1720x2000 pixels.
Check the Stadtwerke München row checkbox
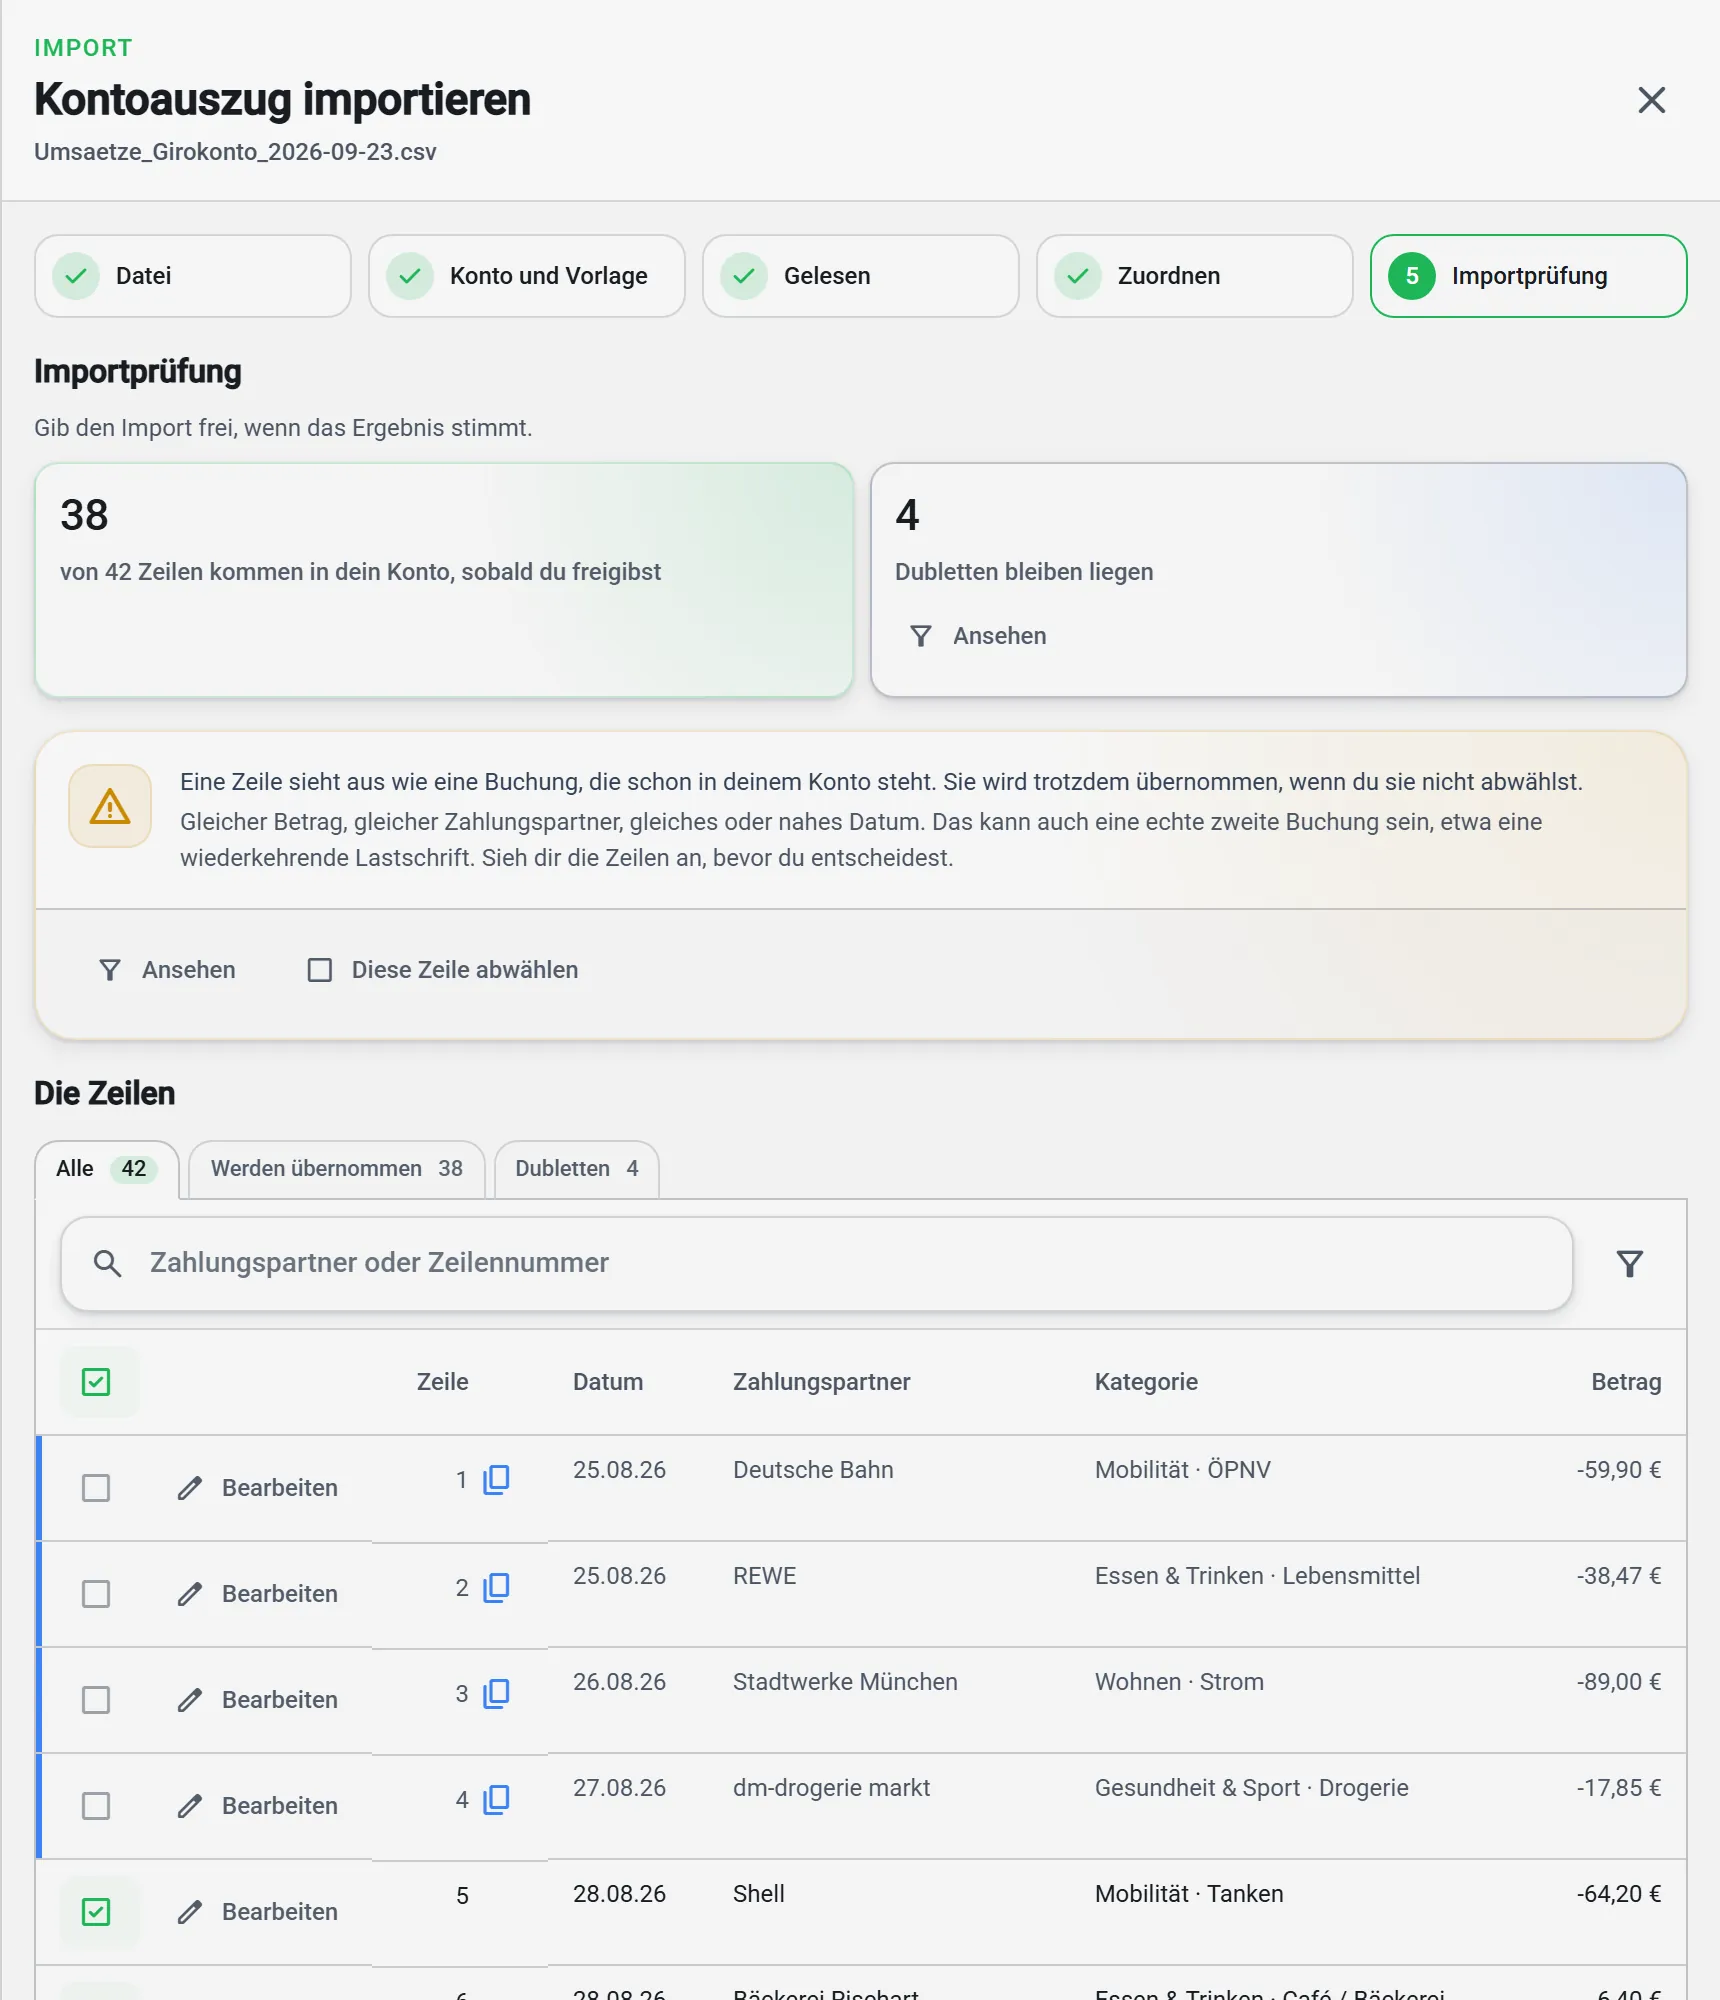96,1700
